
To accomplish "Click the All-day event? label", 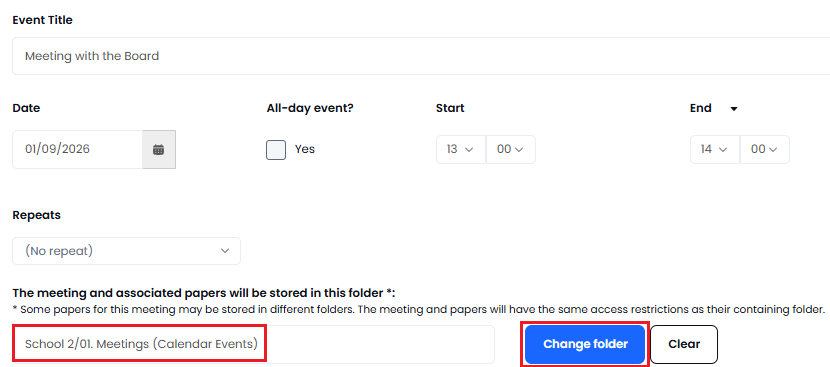I will coord(310,108).
